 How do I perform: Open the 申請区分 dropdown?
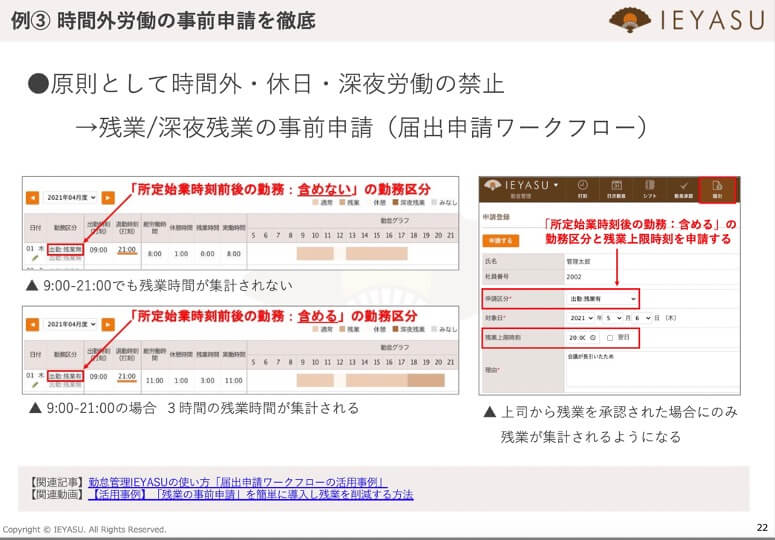(x=602, y=298)
